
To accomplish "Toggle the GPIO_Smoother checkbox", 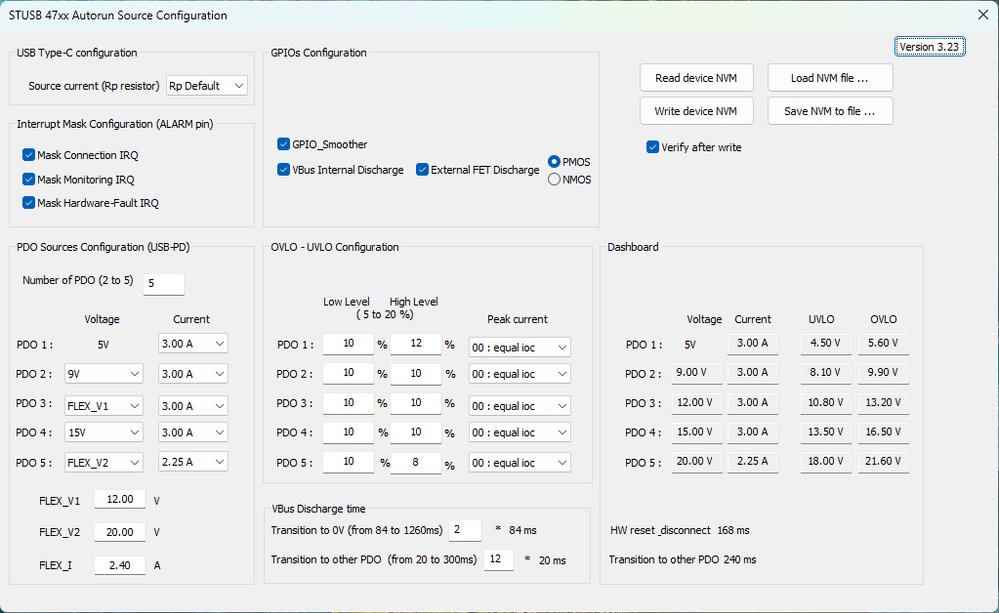I will pos(284,145).
